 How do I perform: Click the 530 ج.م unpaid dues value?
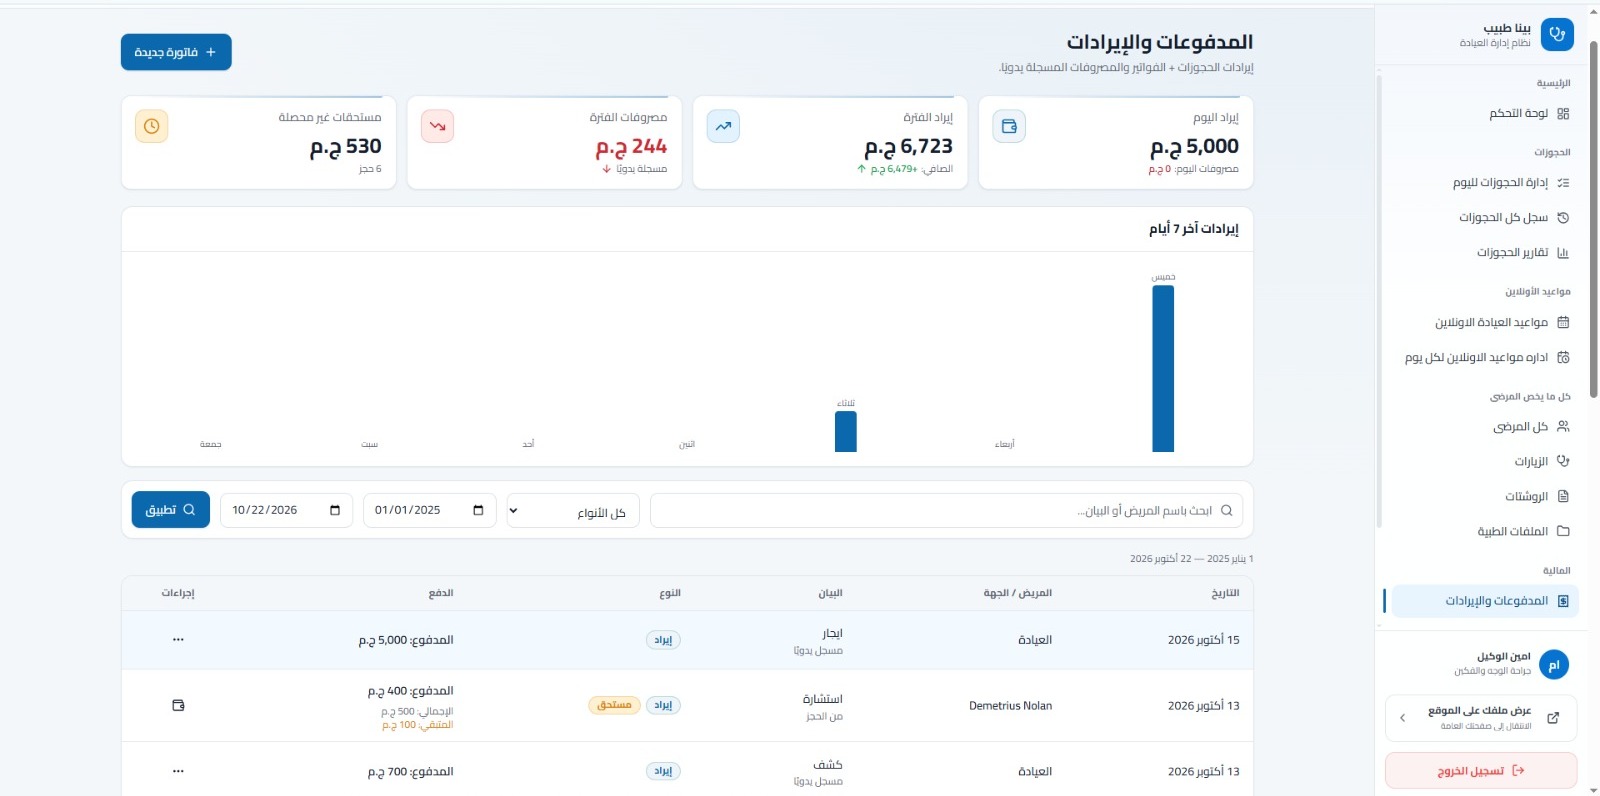345,146
